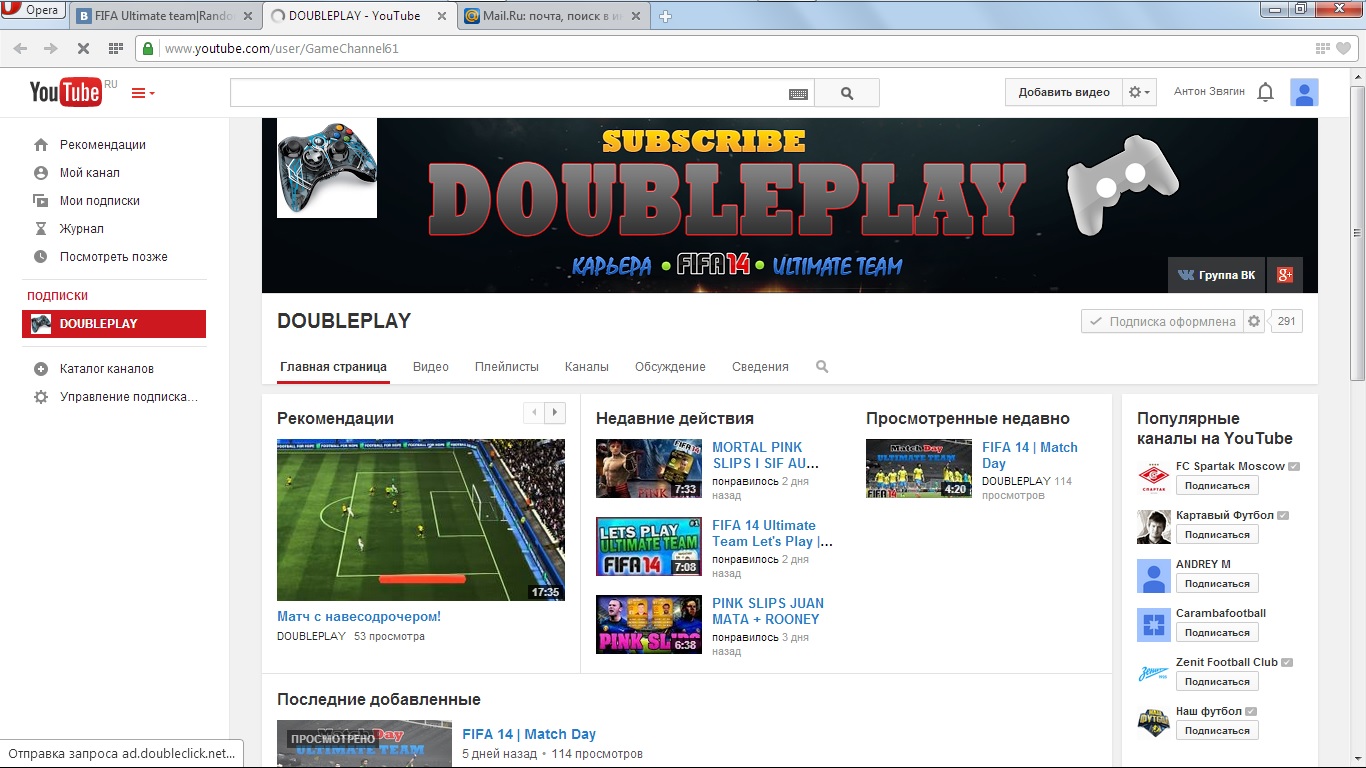Subscribe to Картавый Футбол
The width and height of the screenshot is (1366, 768).
[x=1217, y=535]
